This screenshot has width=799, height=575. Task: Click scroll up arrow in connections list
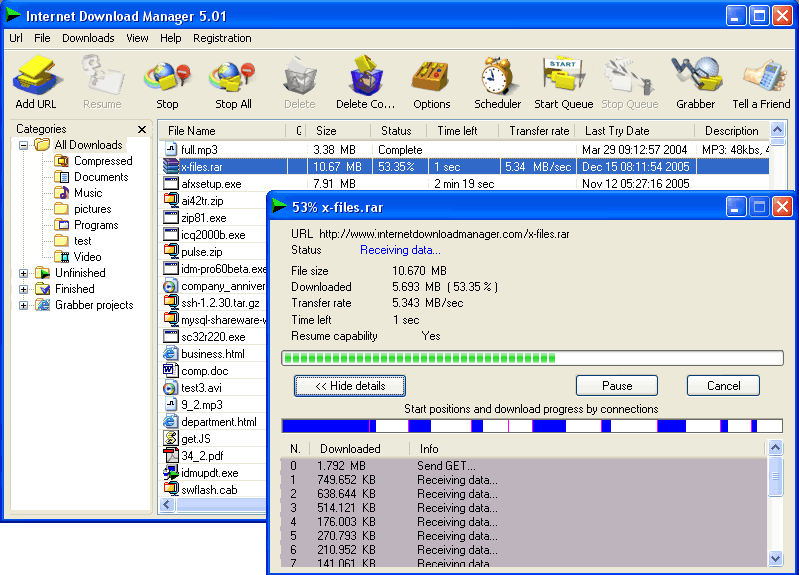[775, 448]
